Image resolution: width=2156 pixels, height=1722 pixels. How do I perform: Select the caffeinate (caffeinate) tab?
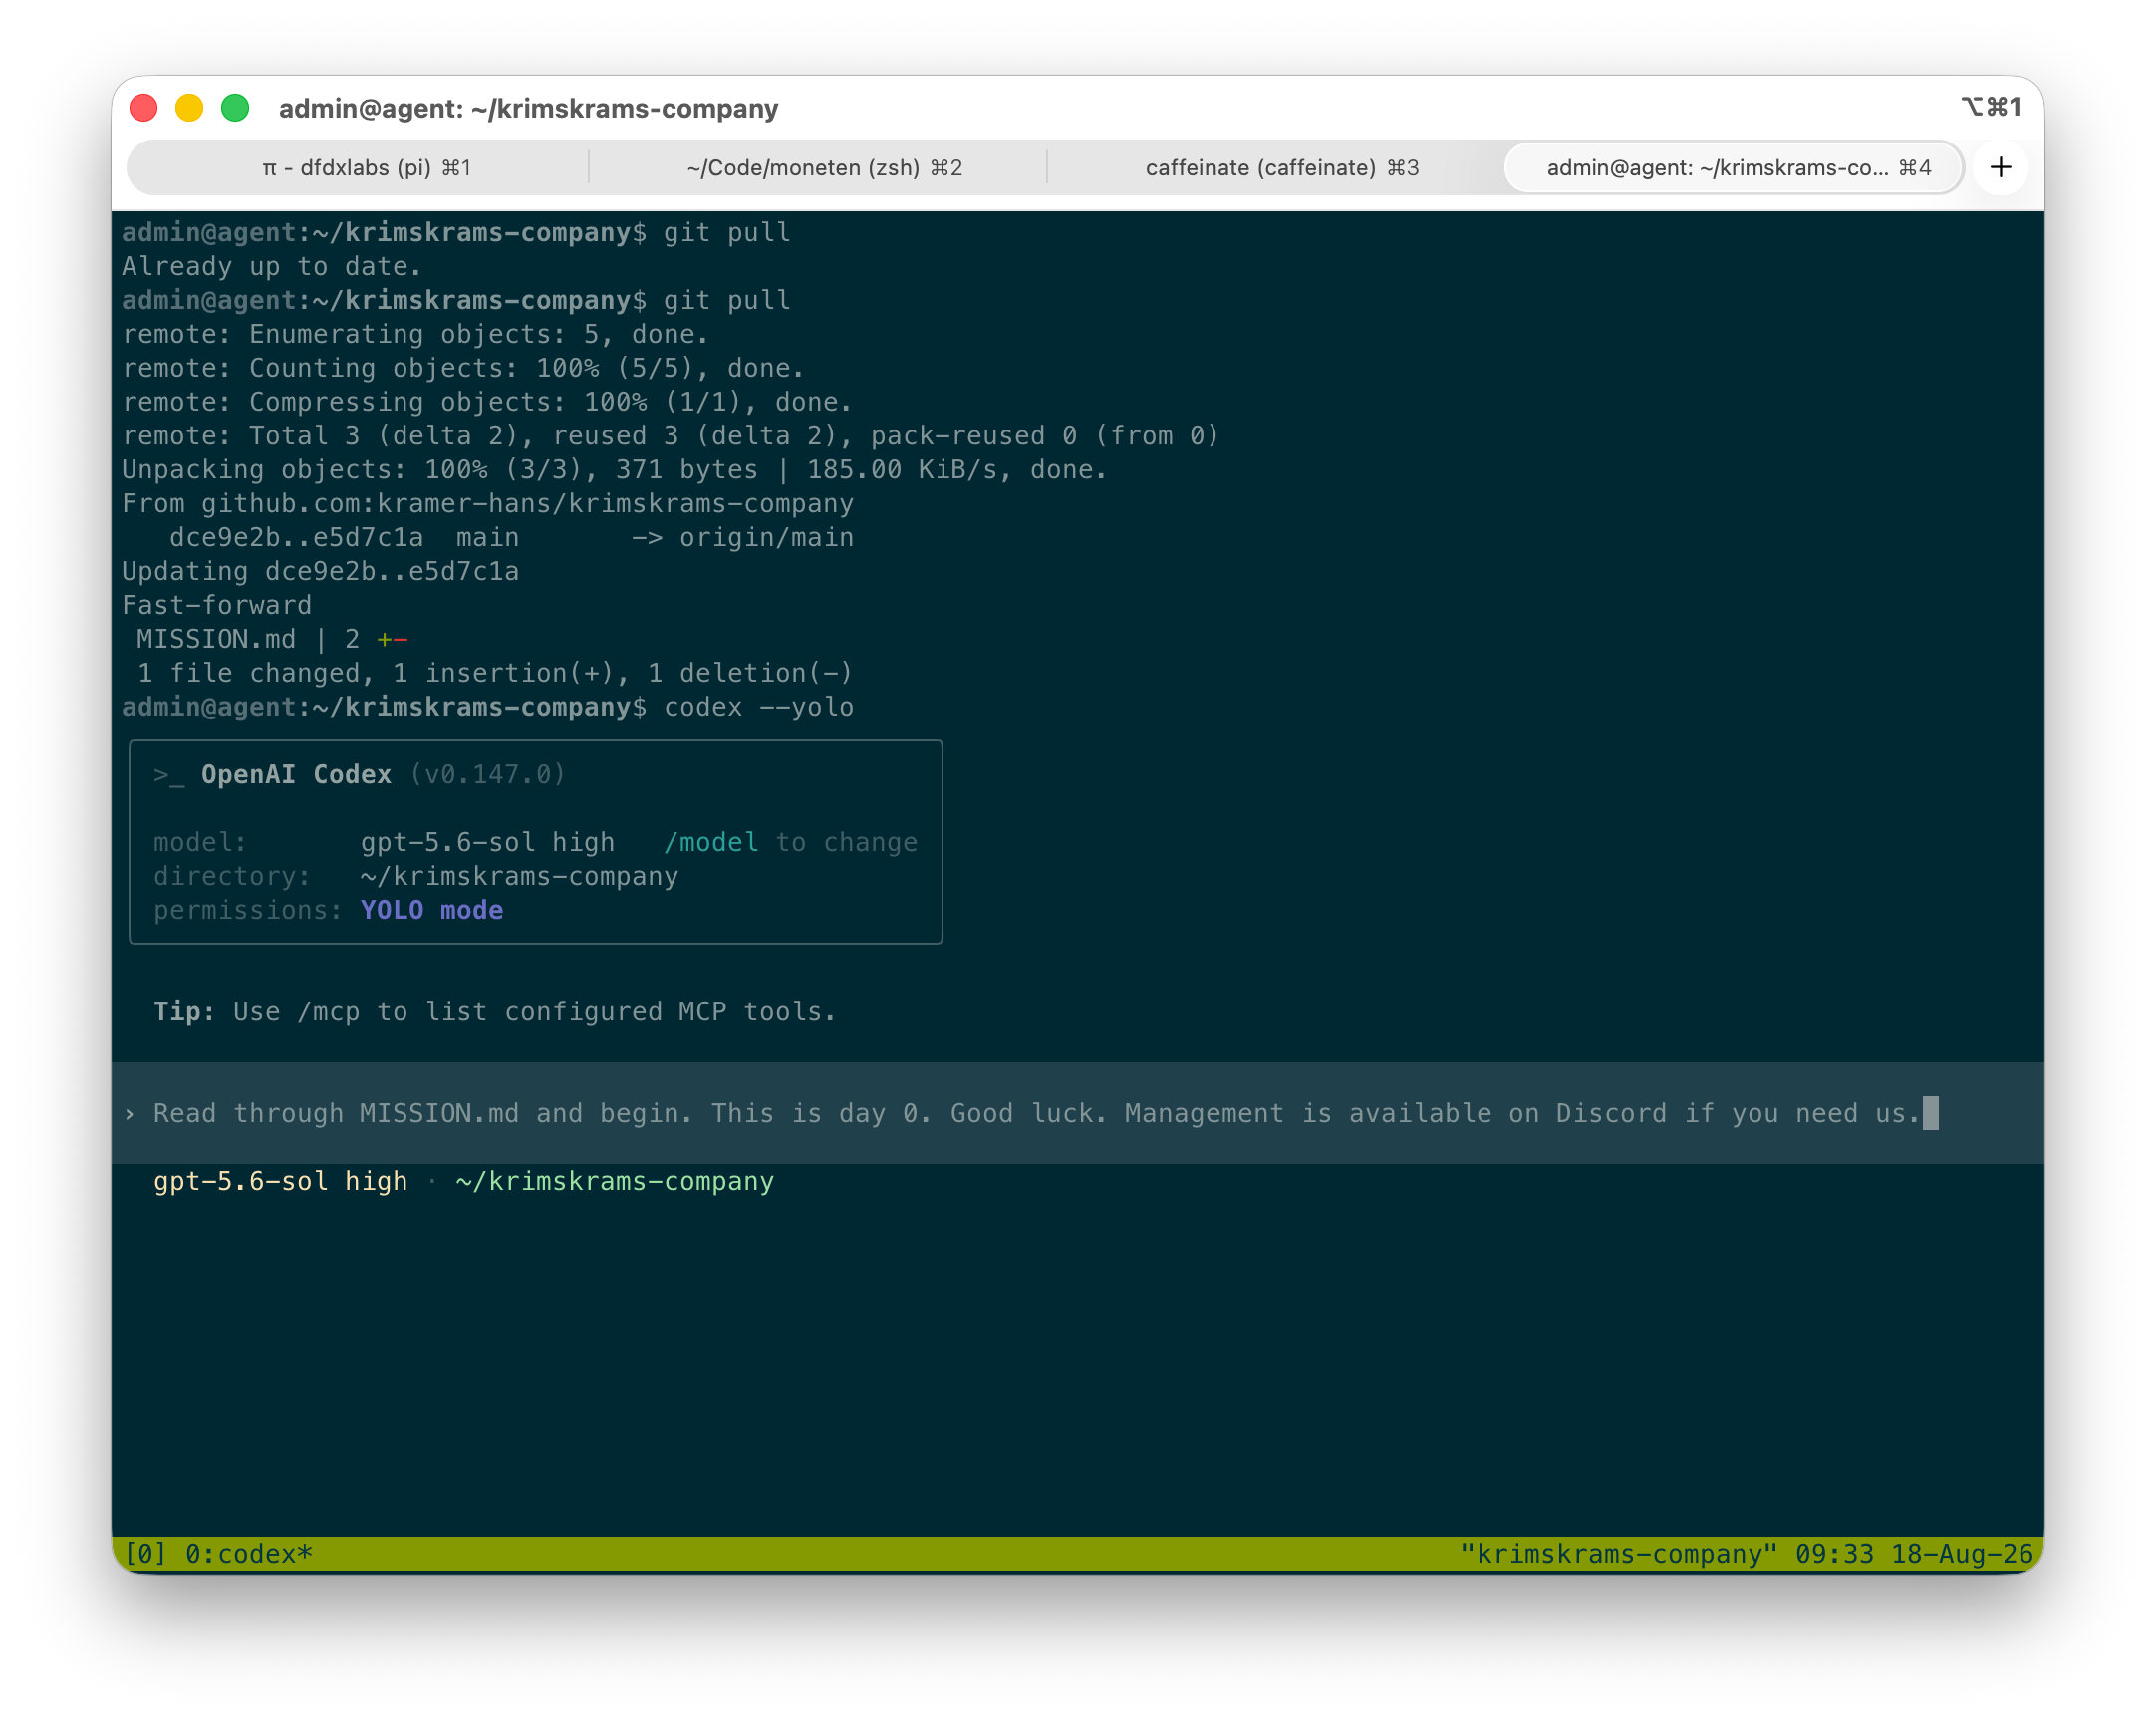1282,167
